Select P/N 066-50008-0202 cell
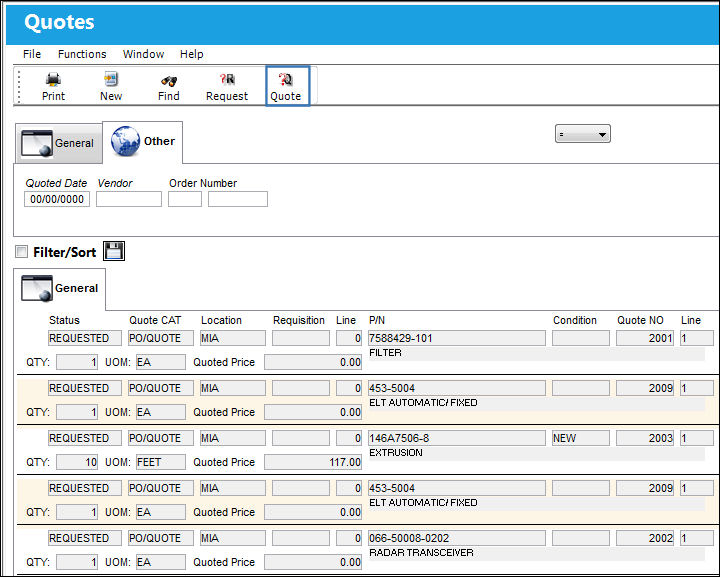Screen dimensions: 720x577 point(457,538)
